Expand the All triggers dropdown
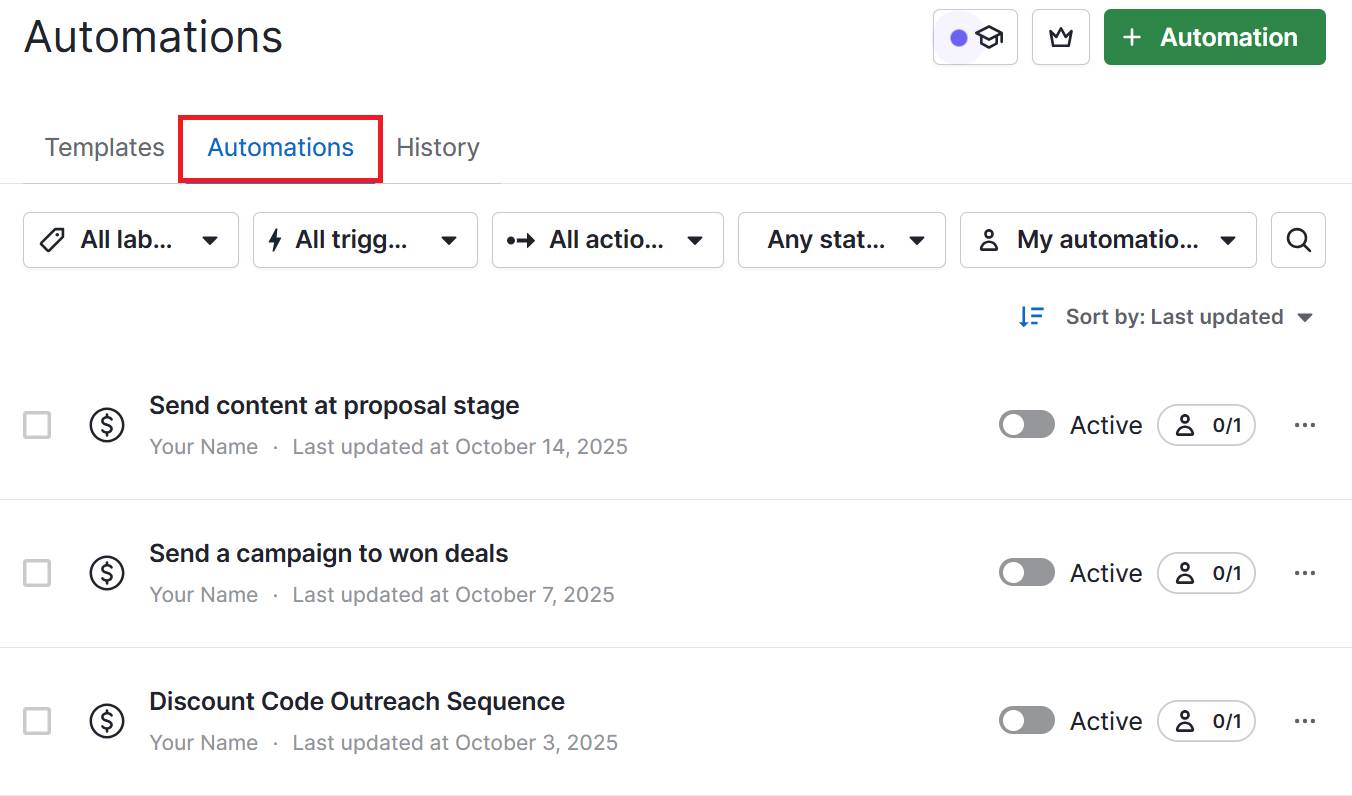The height and width of the screenshot is (796, 1352). pos(365,240)
